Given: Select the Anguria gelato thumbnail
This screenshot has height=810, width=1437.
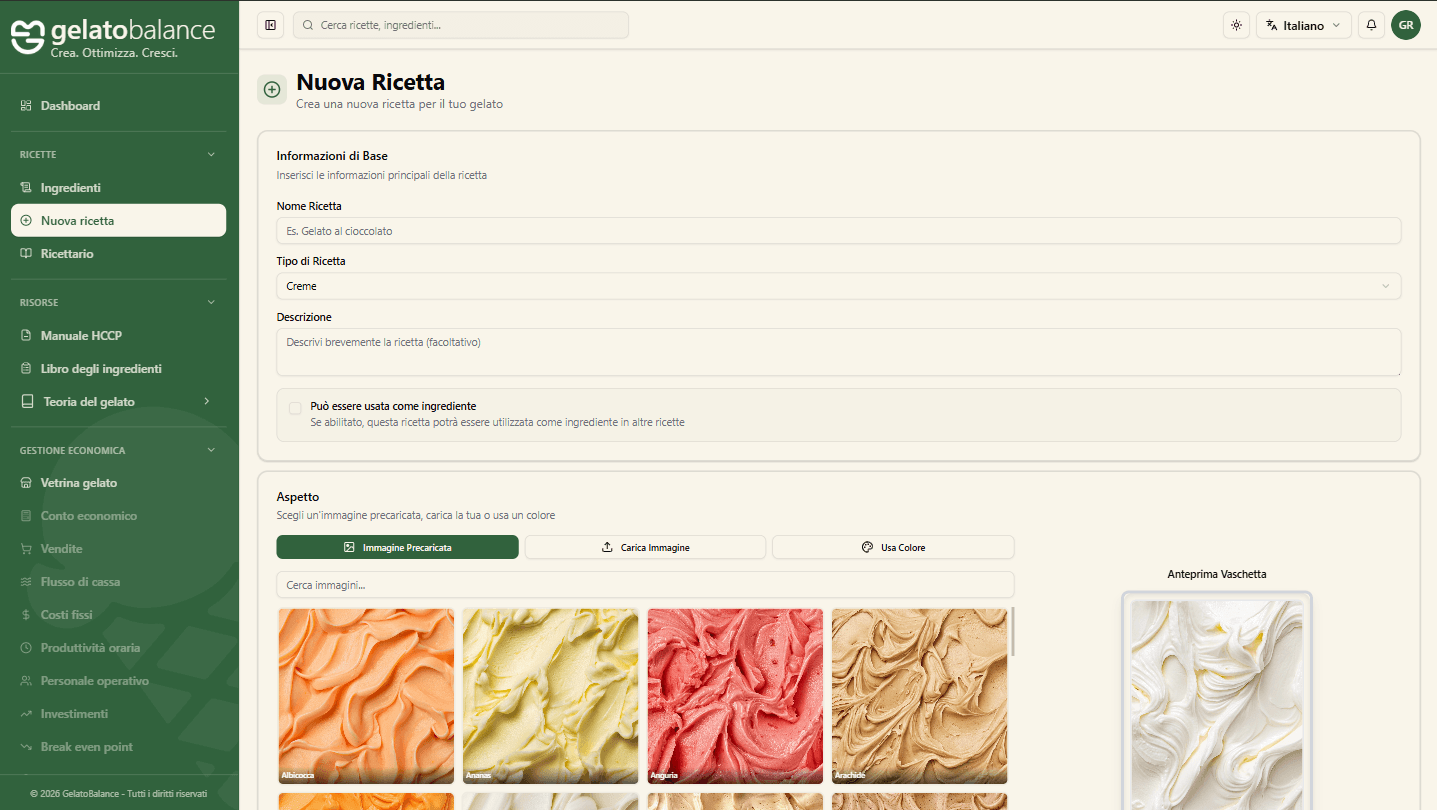Looking at the screenshot, I should coord(735,695).
